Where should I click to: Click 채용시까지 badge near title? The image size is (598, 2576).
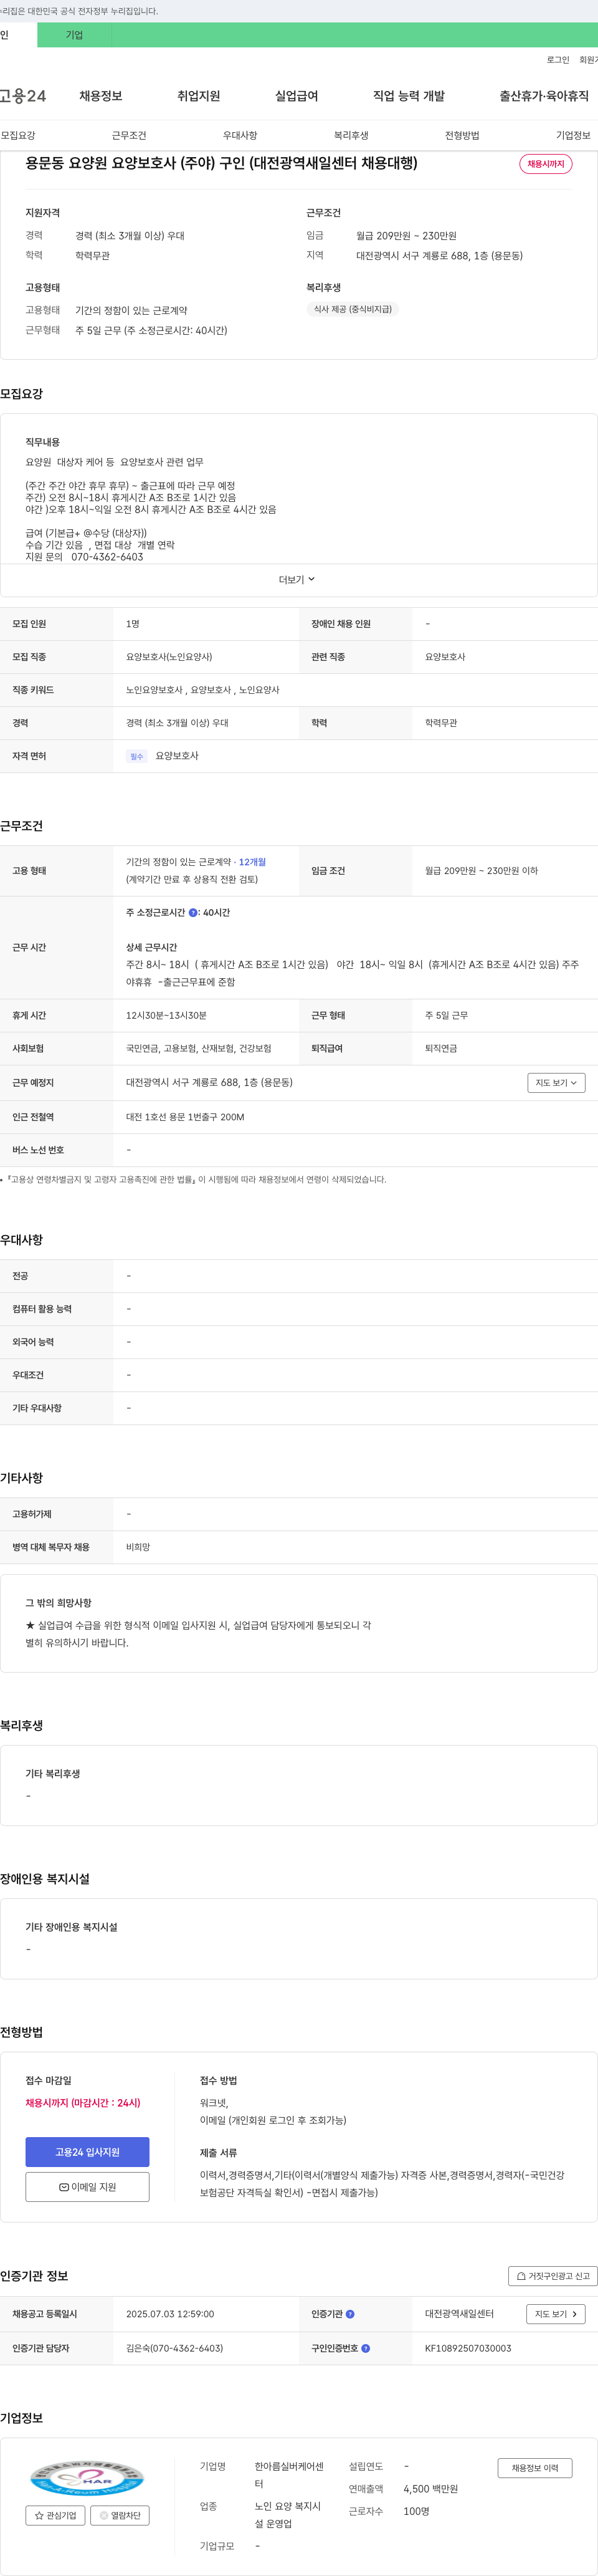click(x=545, y=164)
